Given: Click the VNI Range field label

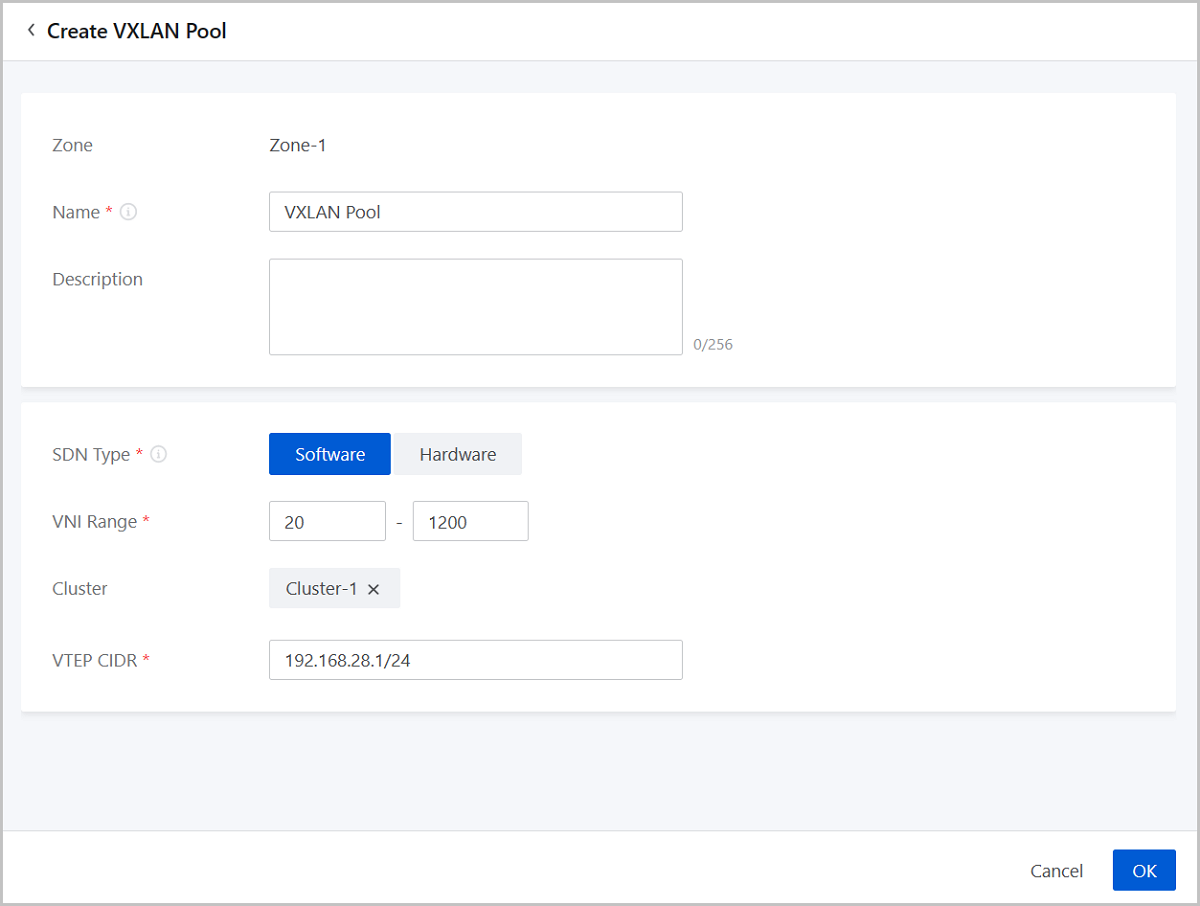Looking at the screenshot, I should pyautogui.click(x=96, y=522).
